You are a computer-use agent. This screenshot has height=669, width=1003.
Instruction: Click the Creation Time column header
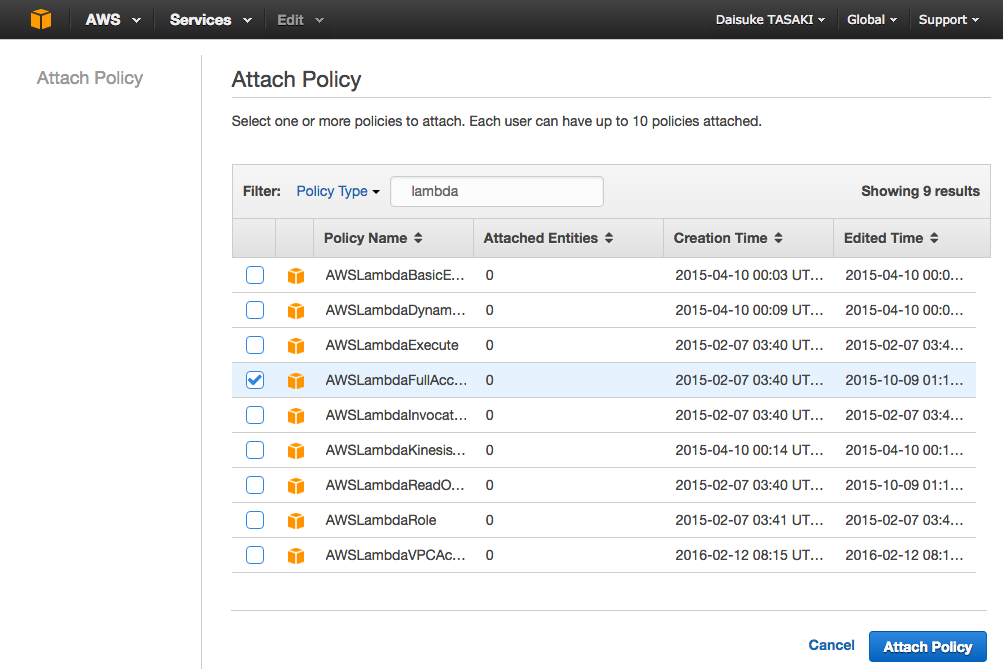click(748, 238)
